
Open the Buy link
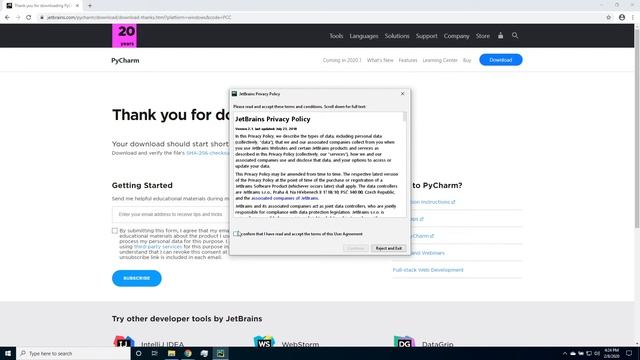click(x=467, y=60)
